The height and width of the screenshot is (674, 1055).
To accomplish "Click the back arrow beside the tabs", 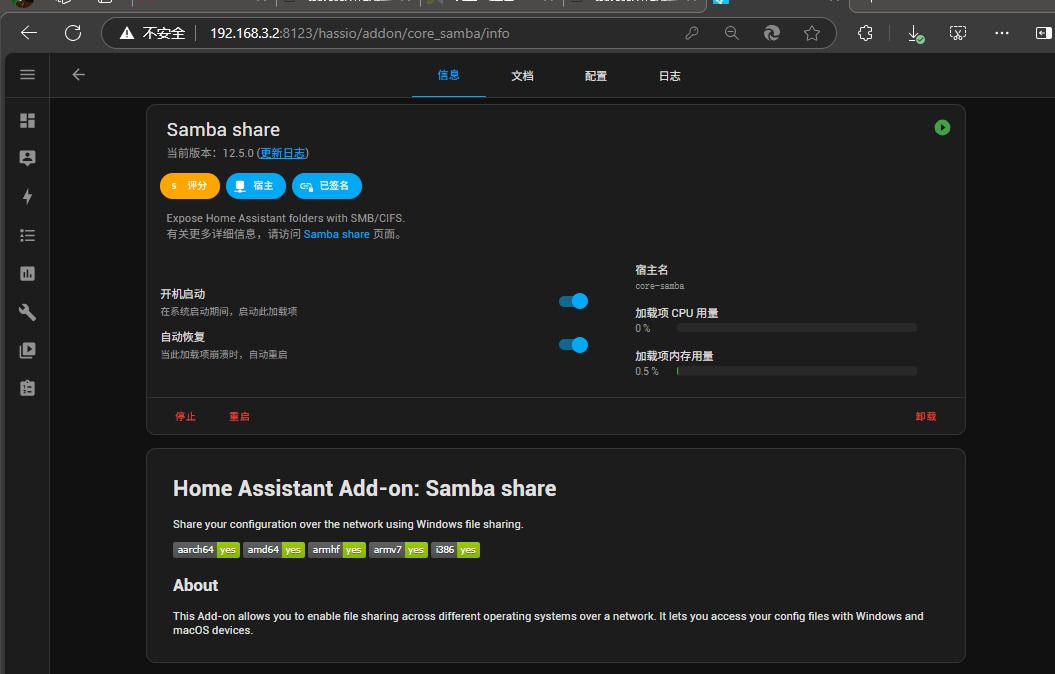I will point(78,75).
